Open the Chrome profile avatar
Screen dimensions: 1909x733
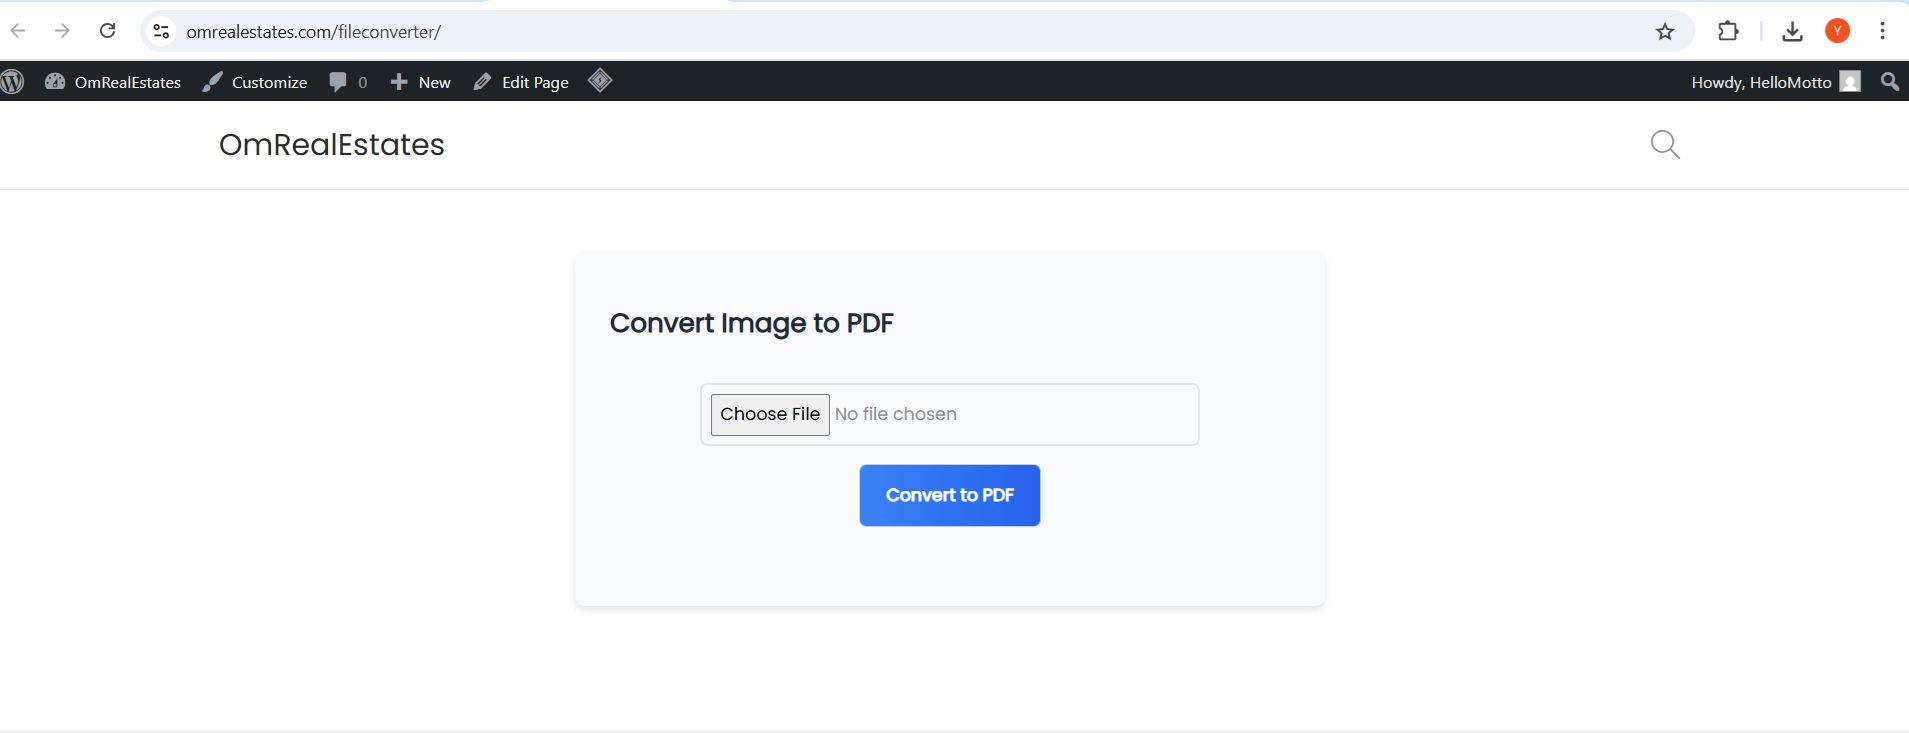1837,31
